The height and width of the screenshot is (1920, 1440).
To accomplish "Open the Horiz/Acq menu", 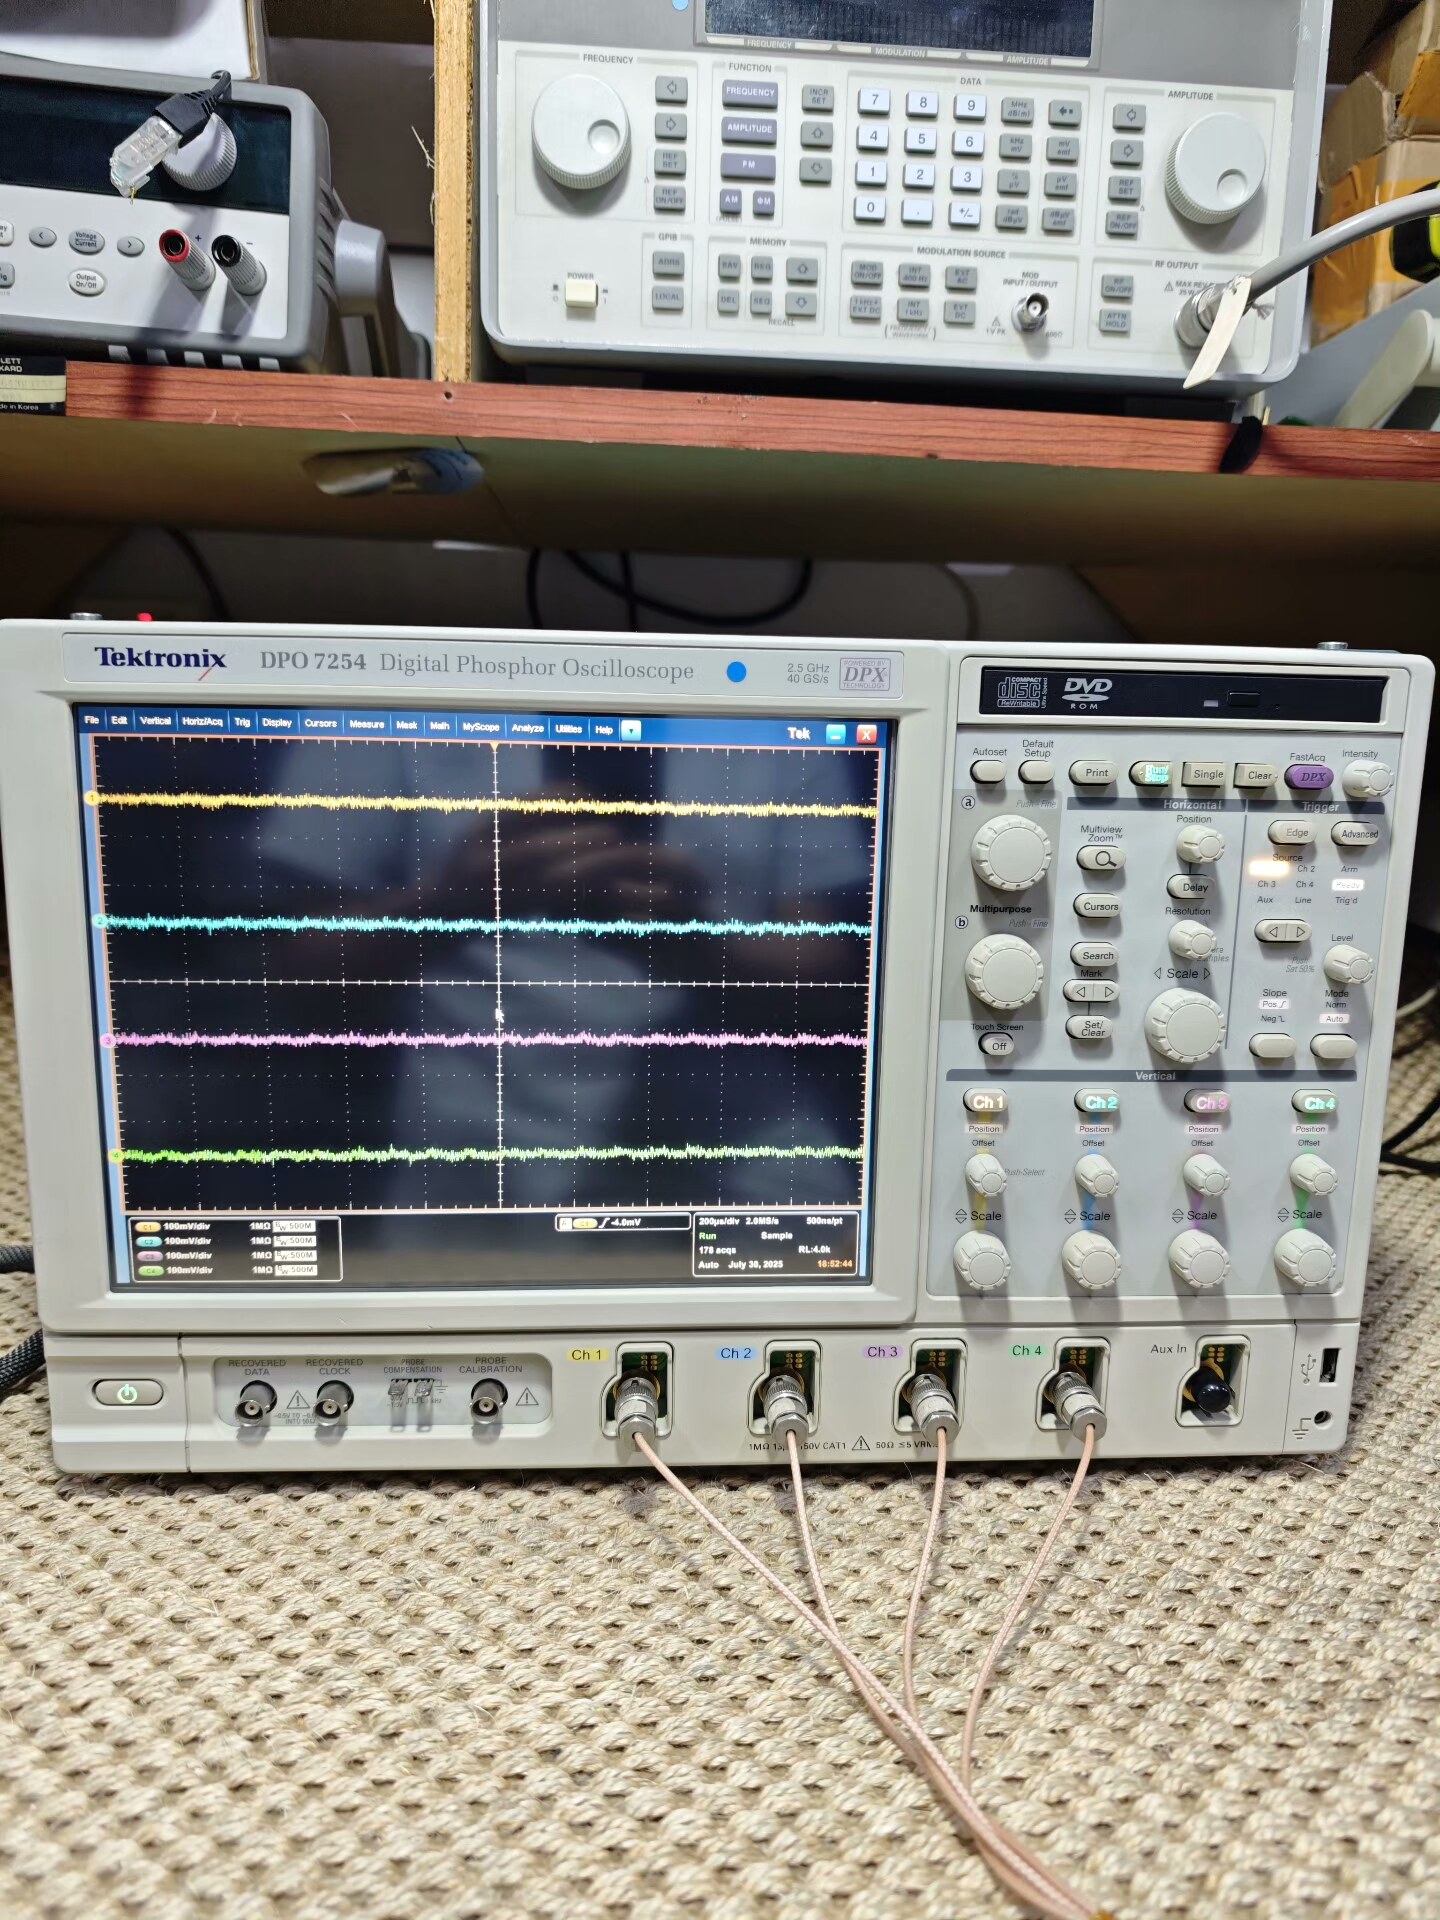I will click(x=202, y=721).
